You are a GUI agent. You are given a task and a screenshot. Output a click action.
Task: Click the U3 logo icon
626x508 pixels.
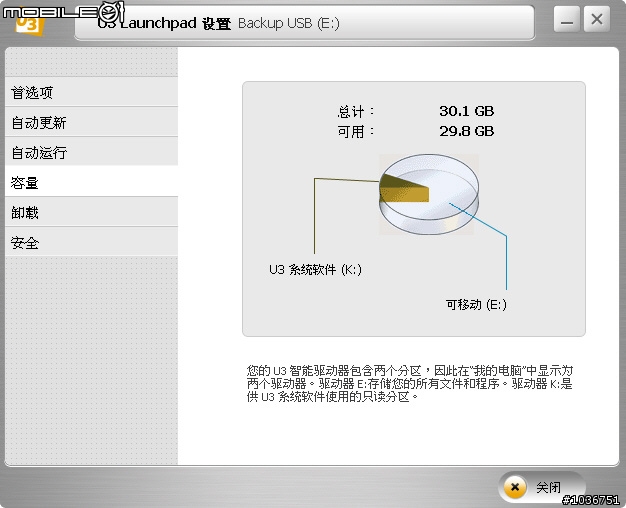click(x=29, y=26)
